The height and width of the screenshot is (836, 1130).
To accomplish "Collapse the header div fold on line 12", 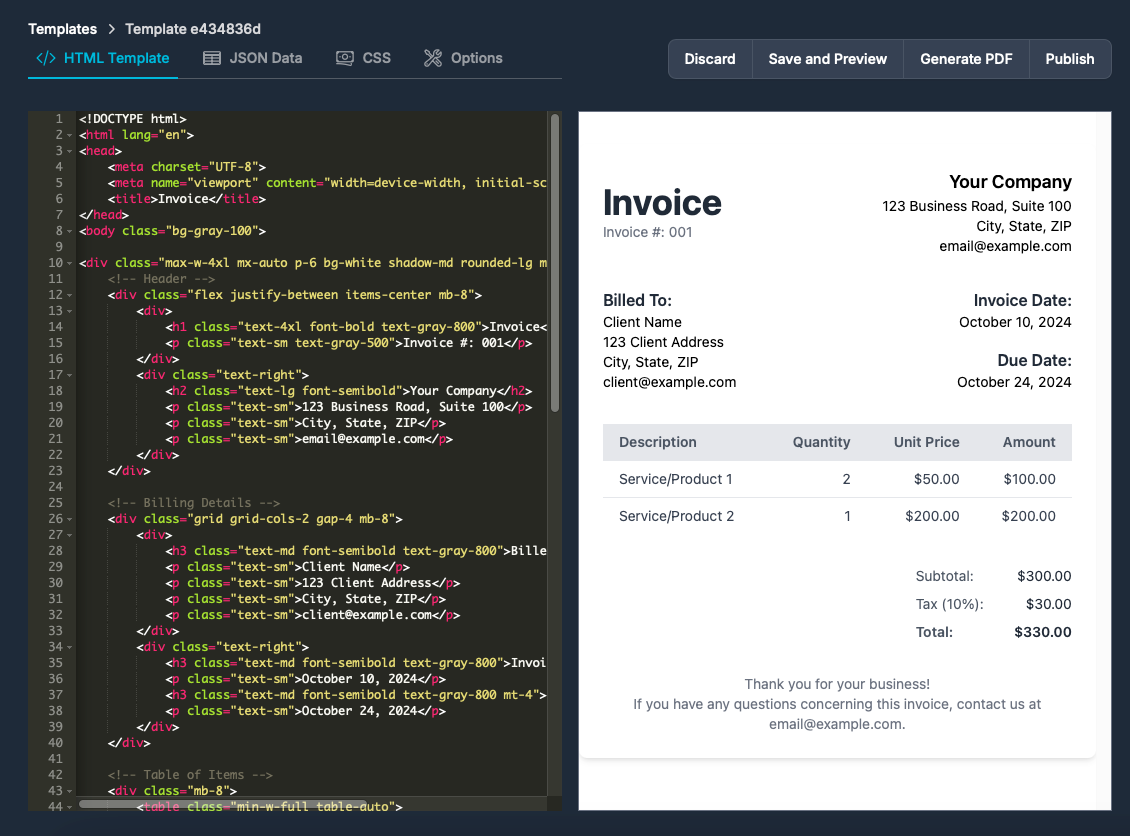I will coord(69,295).
